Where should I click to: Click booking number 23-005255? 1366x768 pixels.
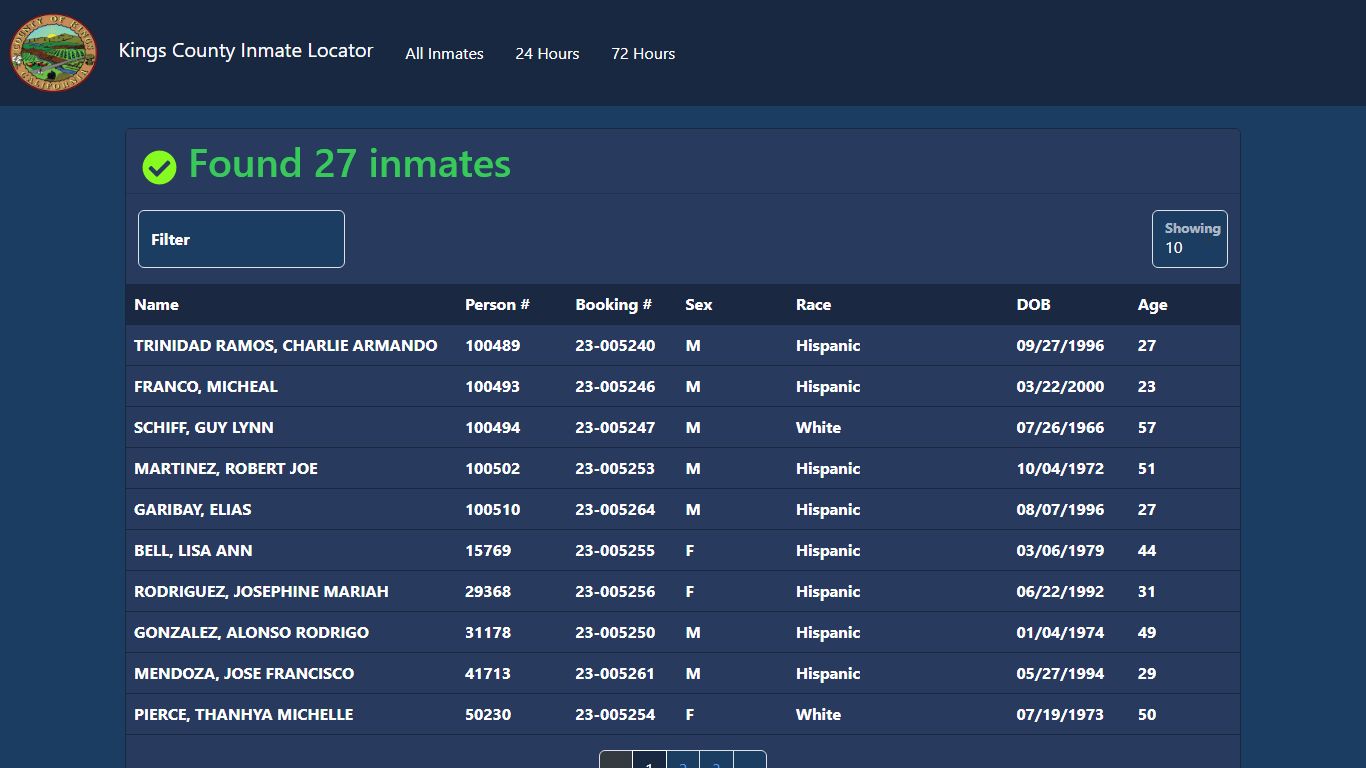[615, 551]
